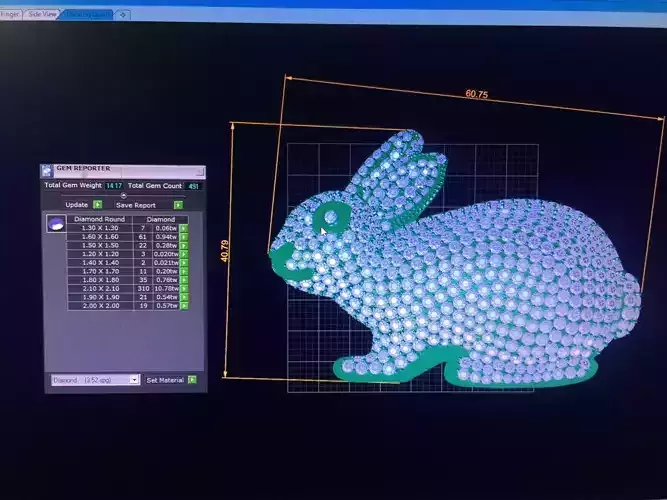The image size is (667, 500).
Task: Click the 61 gem count cell
Action: point(143,237)
